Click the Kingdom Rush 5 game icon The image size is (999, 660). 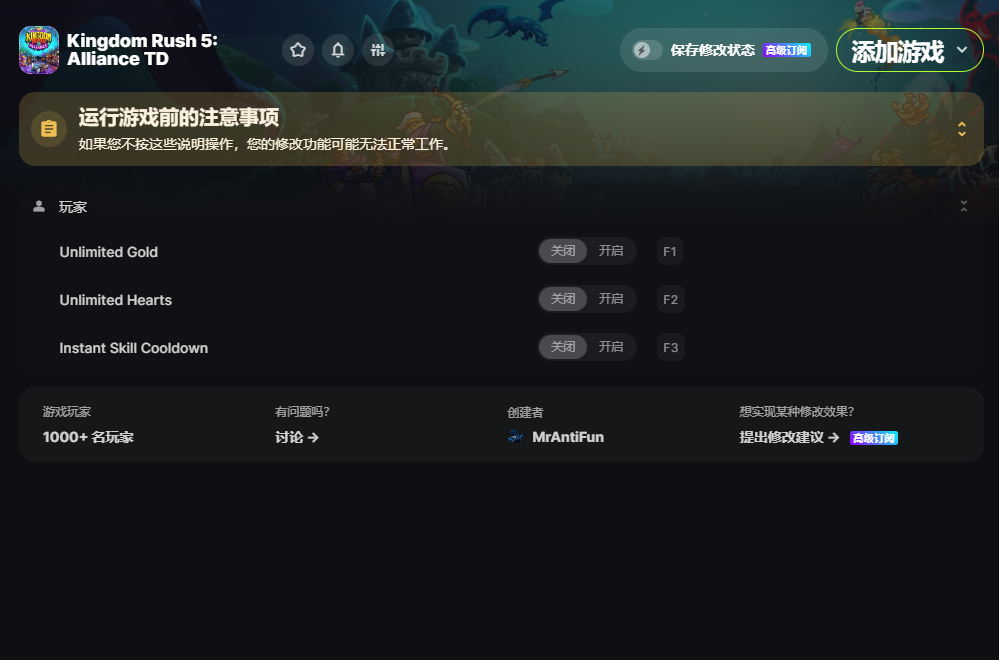39,50
